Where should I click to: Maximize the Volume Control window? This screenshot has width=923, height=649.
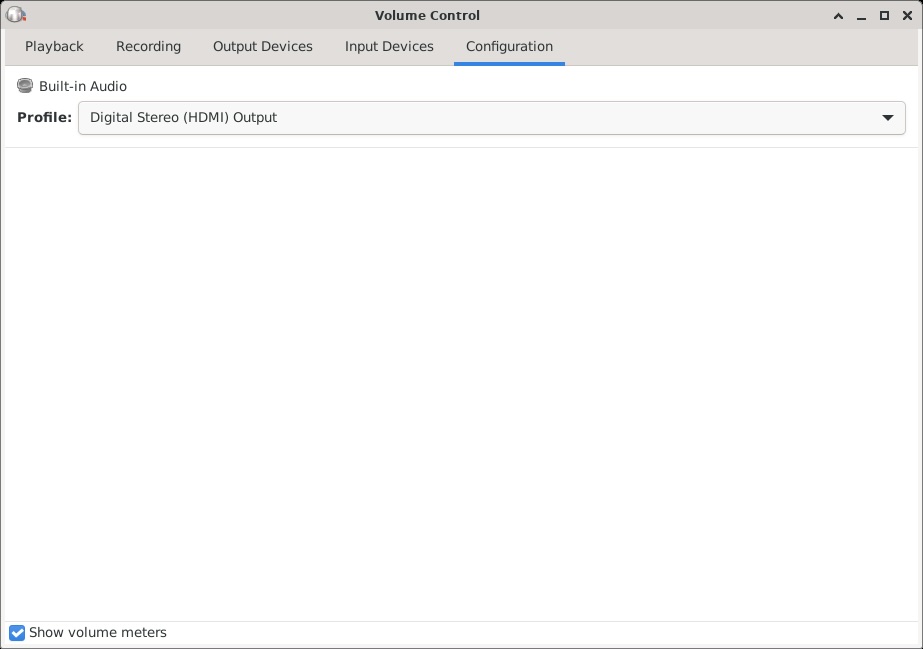pyautogui.click(x=884, y=15)
